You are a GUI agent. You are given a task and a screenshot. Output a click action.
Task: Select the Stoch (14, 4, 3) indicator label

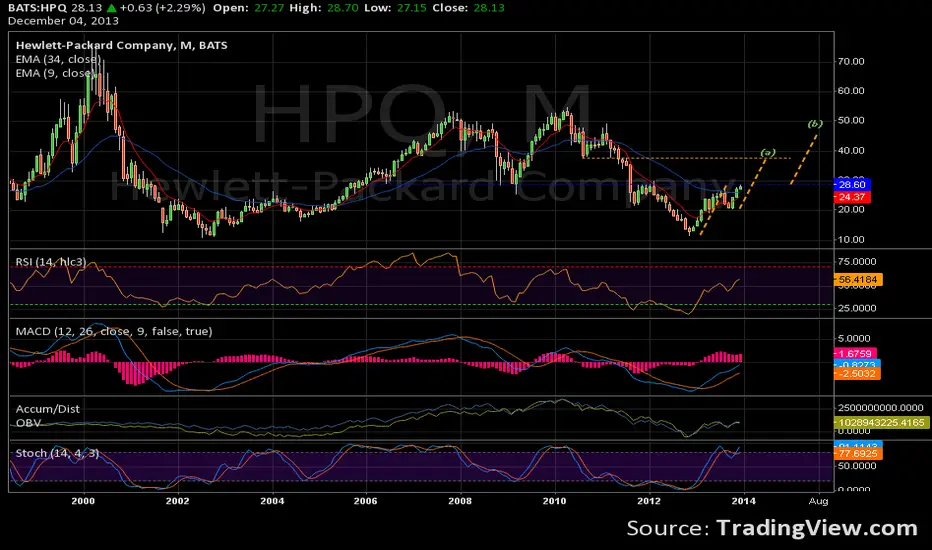pyautogui.click(x=57, y=453)
